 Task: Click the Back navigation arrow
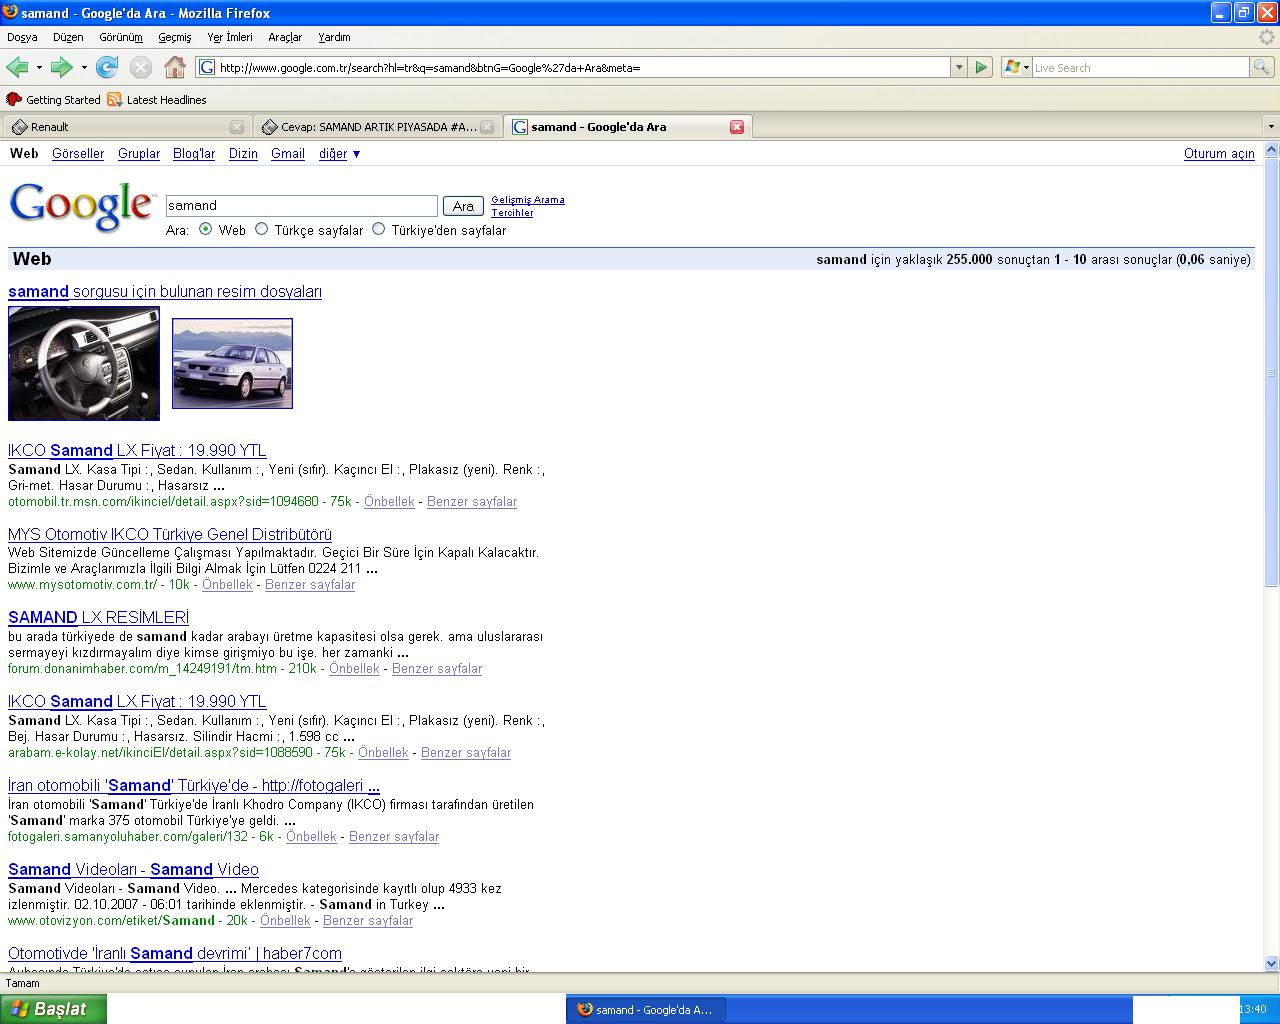pos(17,67)
